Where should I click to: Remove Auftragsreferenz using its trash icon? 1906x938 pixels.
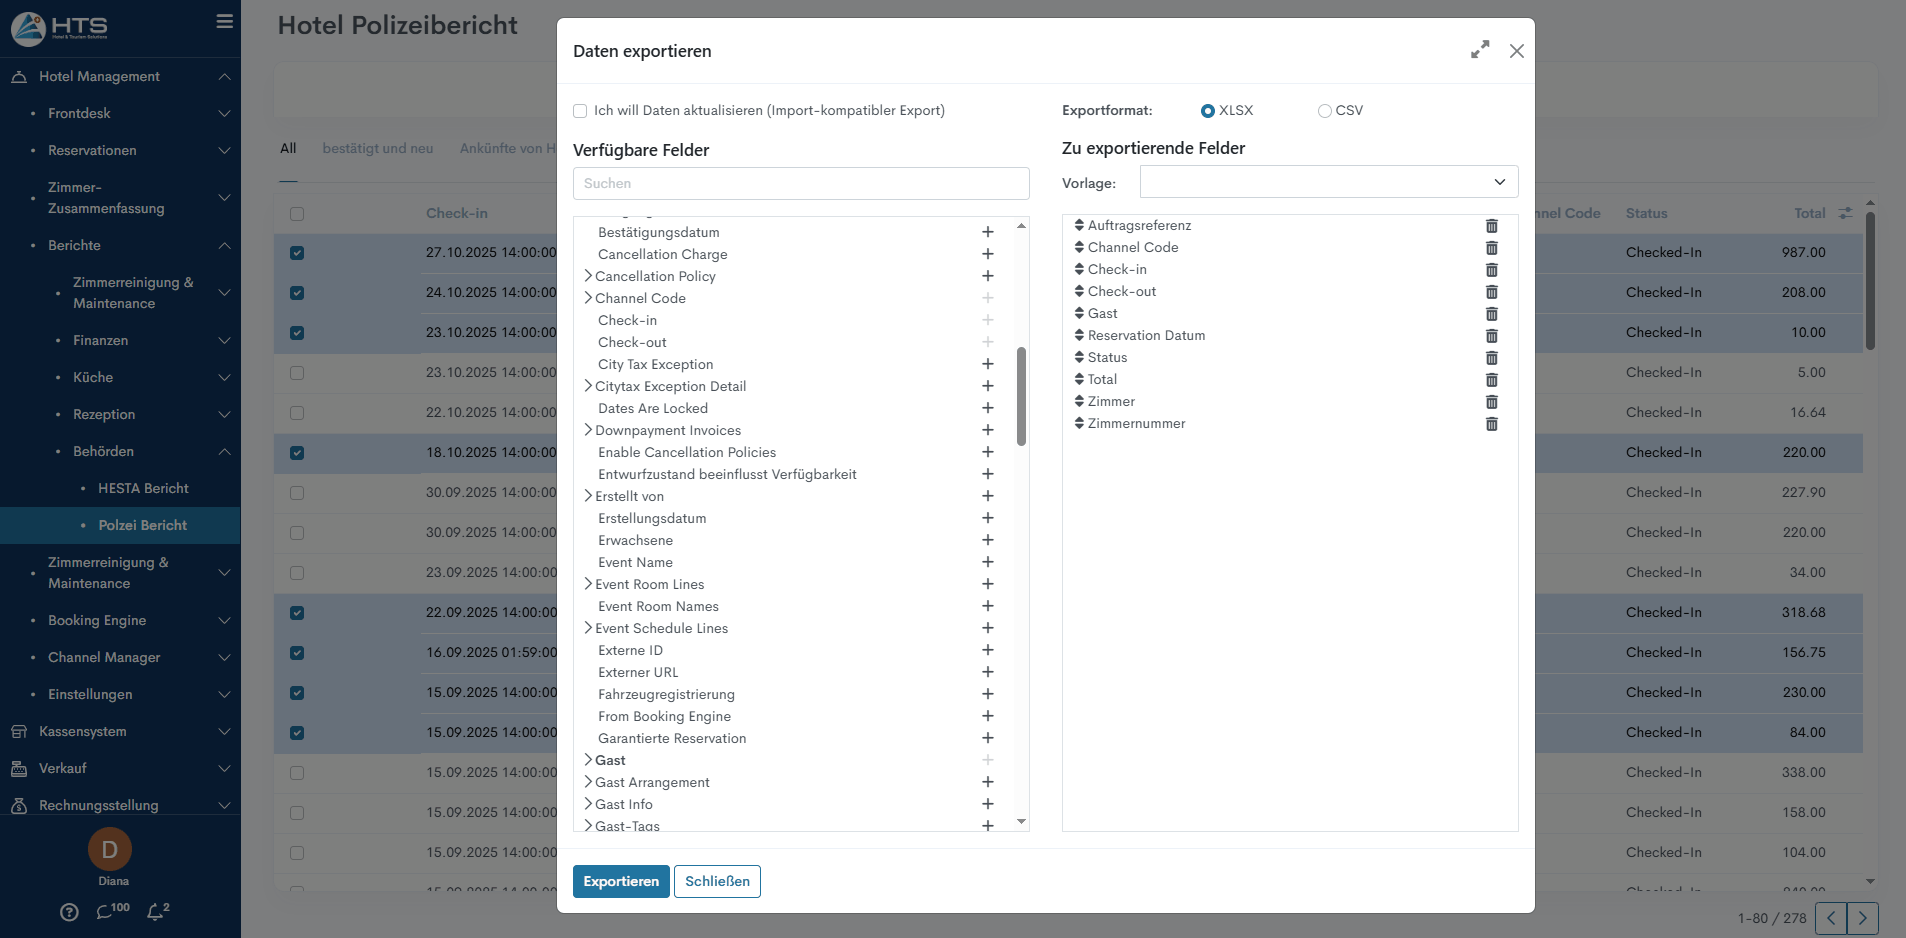1491,226
